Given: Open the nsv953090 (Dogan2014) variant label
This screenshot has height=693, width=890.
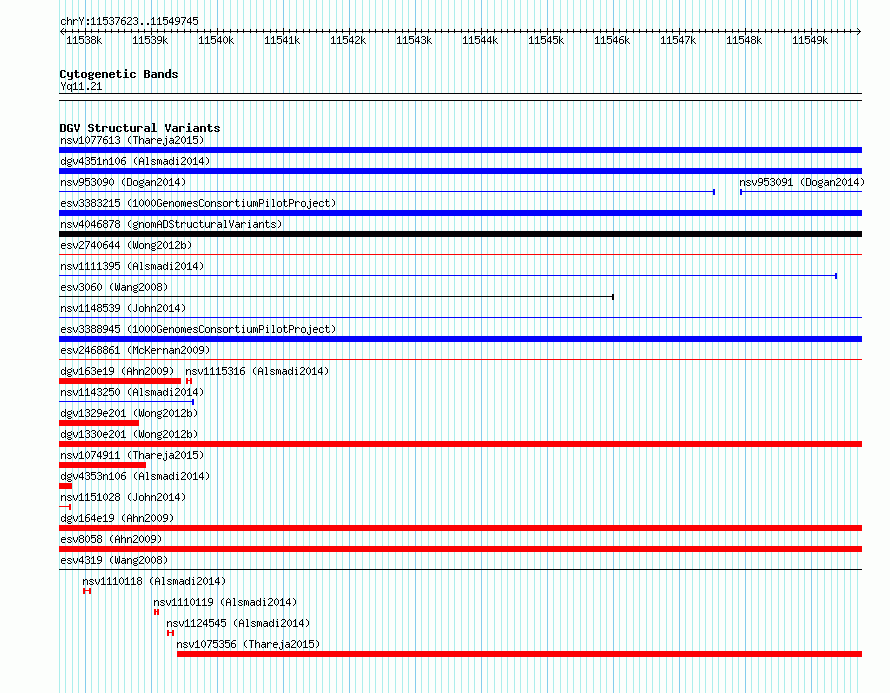Looking at the screenshot, I should 123,182.
